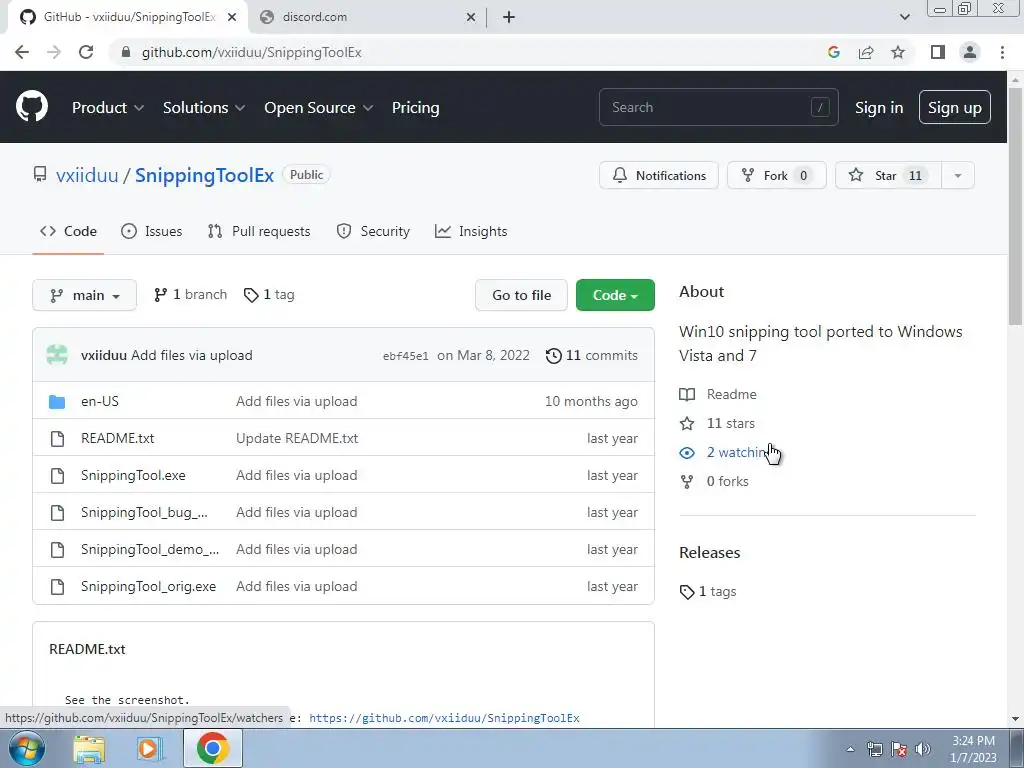This screenshot has height=768, width=1024.
Task: Open SnippingTool_orig.exe file
Action: tap(148, 586)
